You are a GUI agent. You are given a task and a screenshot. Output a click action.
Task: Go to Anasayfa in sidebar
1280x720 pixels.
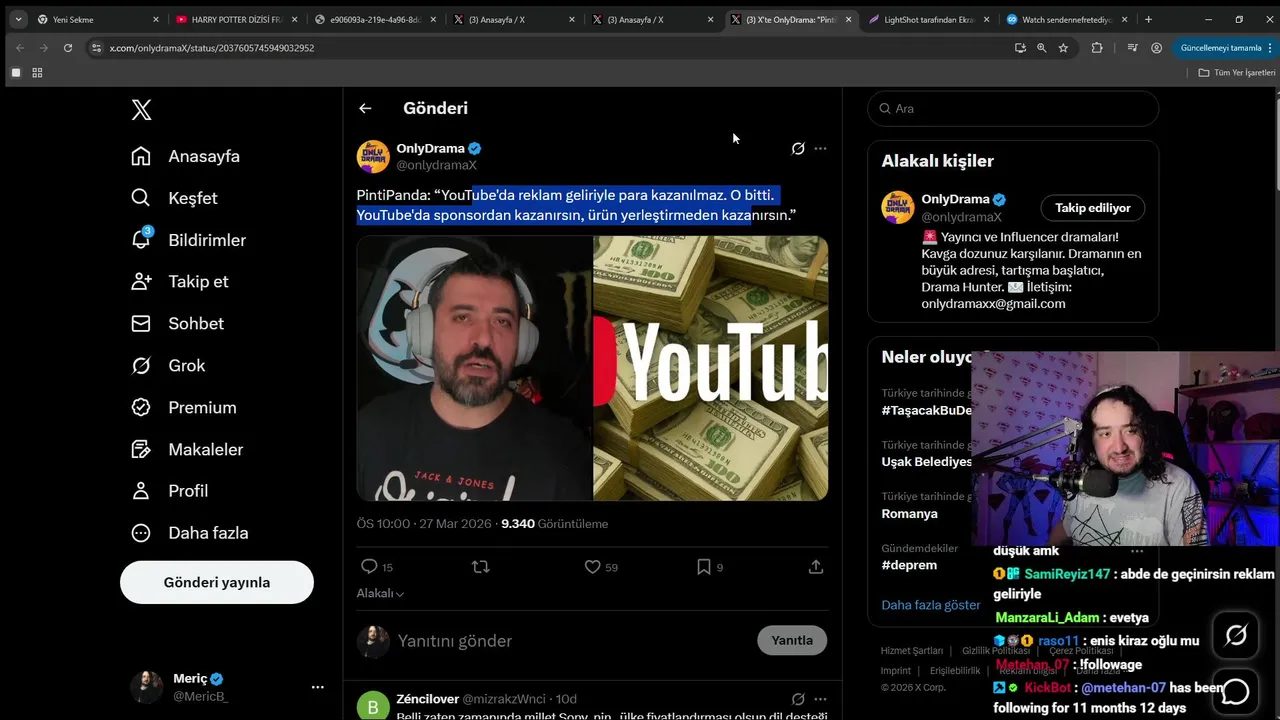coord(186,156)
